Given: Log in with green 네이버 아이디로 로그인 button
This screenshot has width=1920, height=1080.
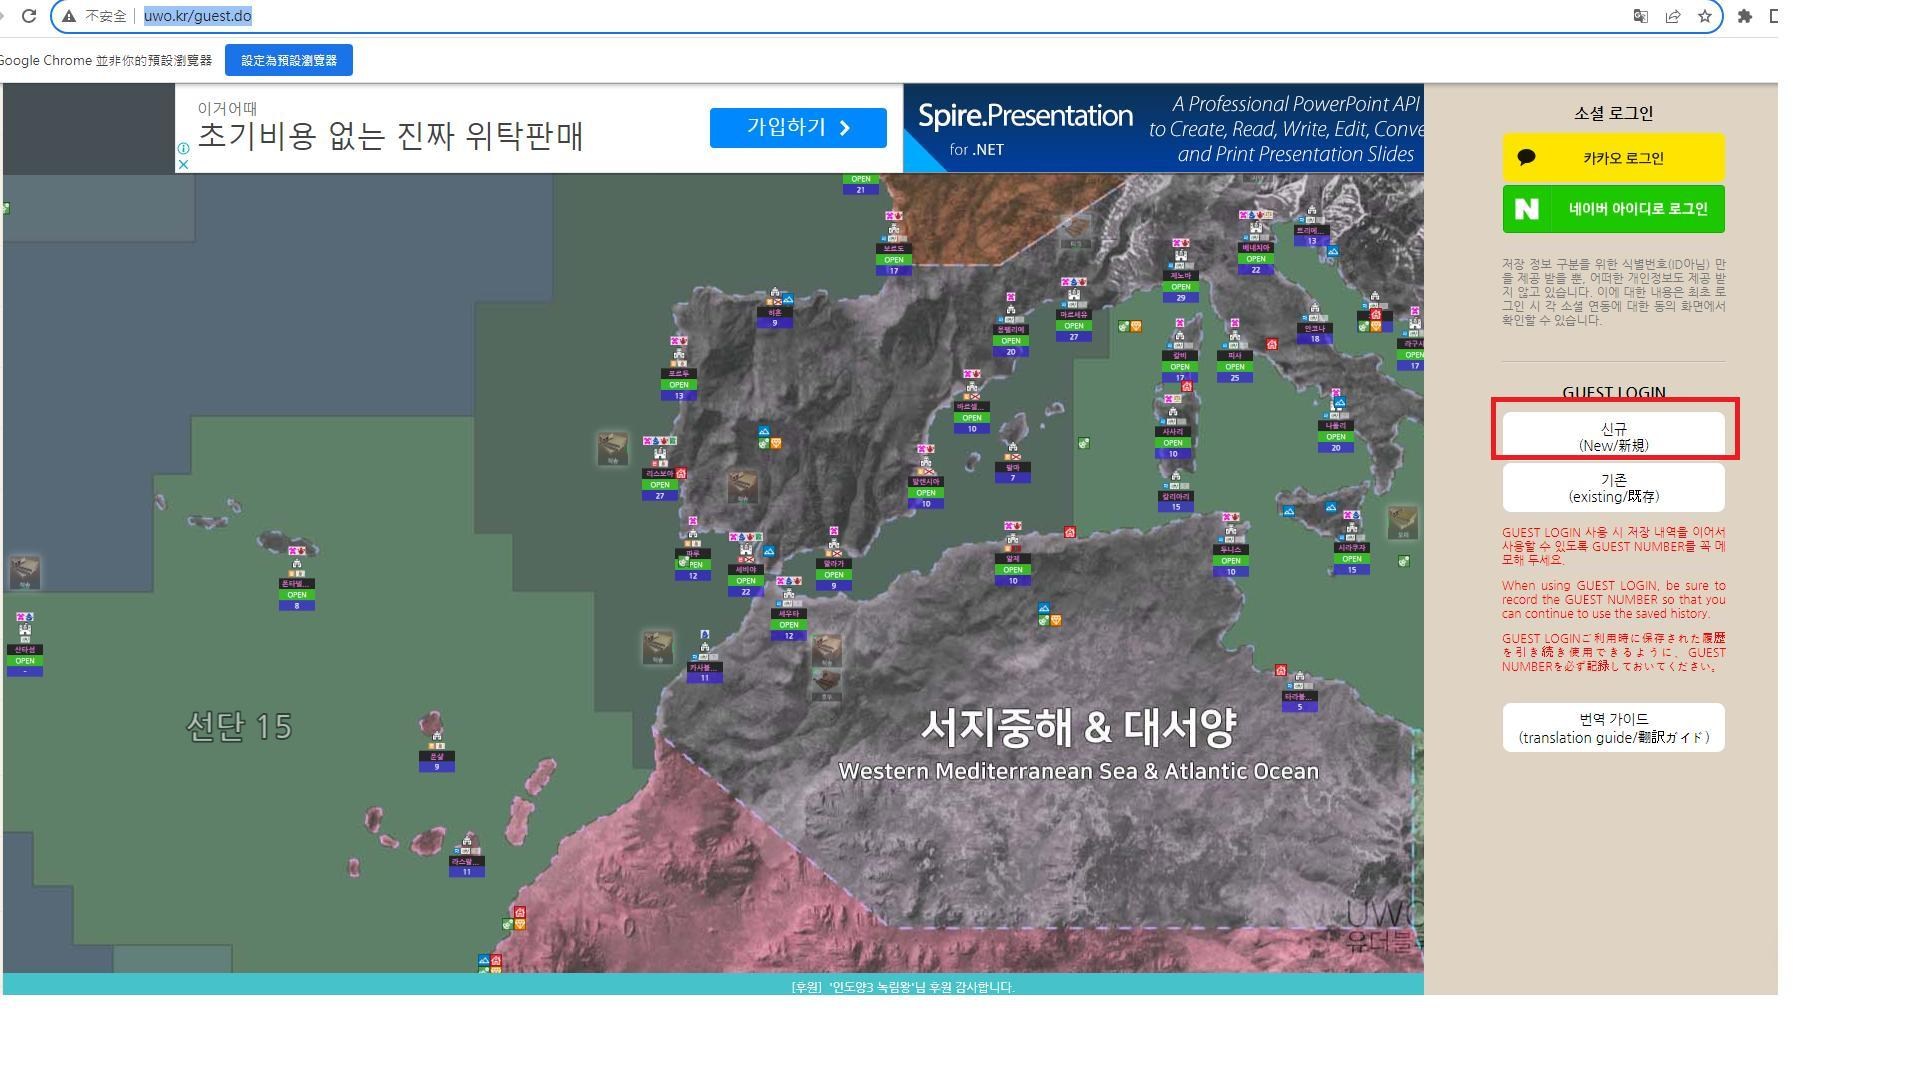Looking at the screenshot, I should (1612, 209).
